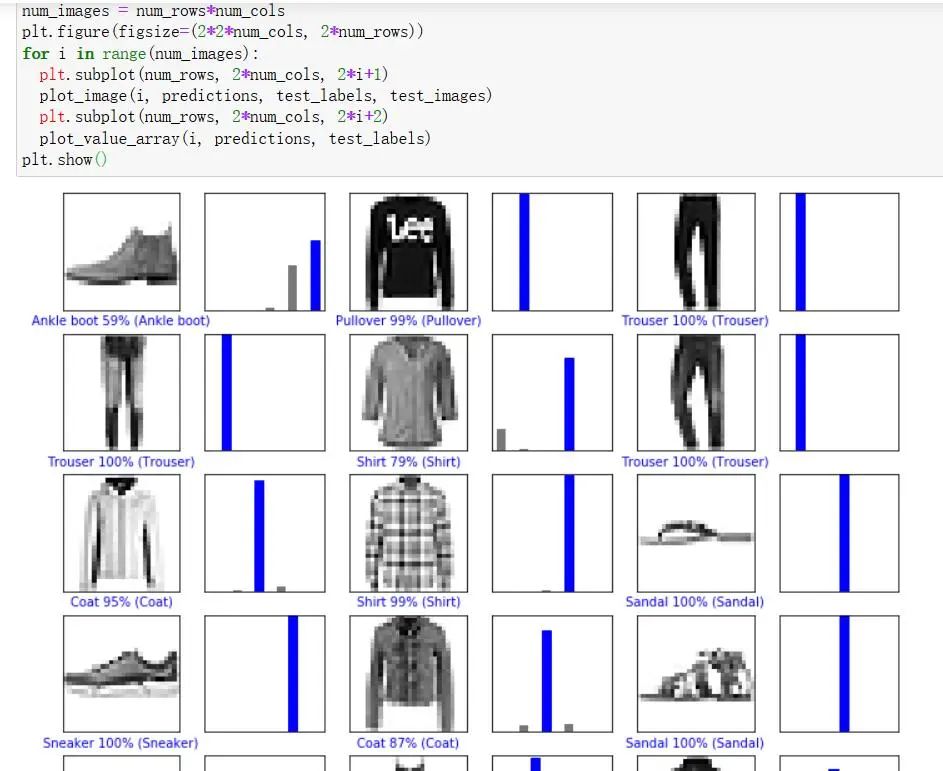Click the small gray bar in Shirt 79% chart

coord(501,439)
